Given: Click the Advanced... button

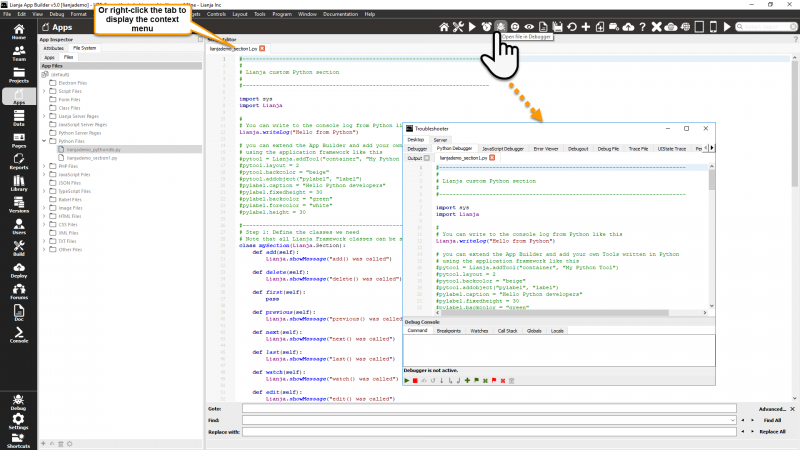Looking at the screenshot, I should click(772, 409).
